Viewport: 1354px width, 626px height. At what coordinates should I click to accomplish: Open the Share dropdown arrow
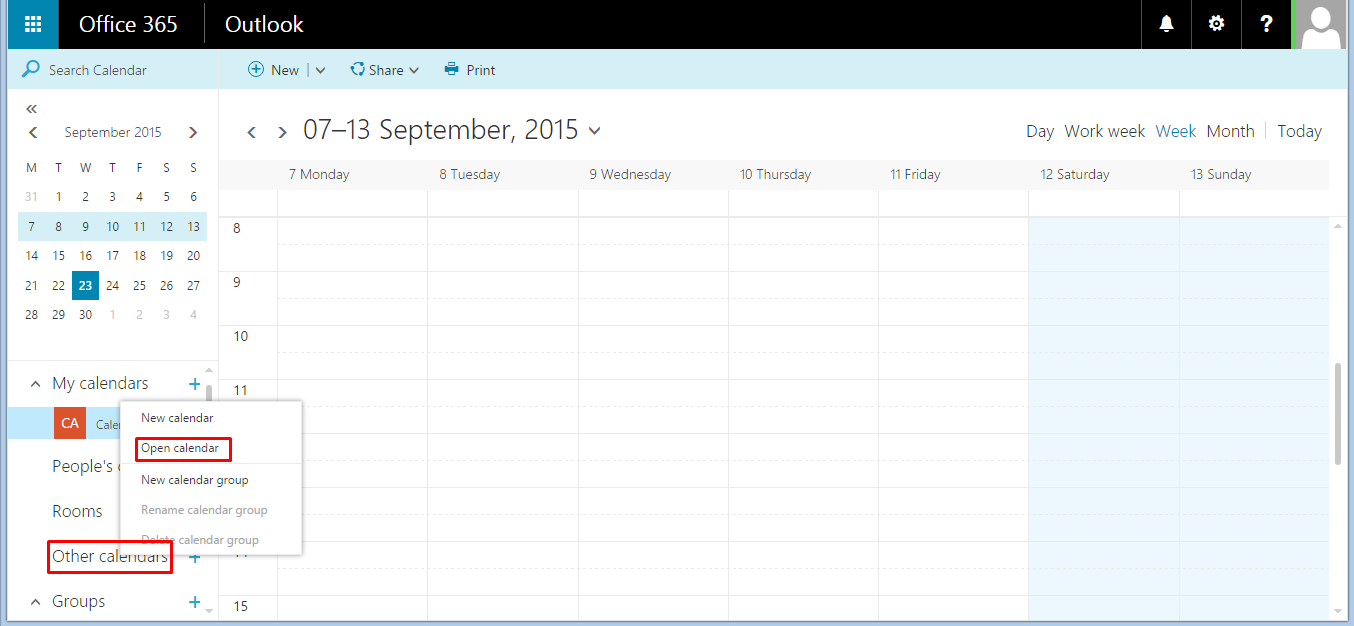(x=414, y=70)
